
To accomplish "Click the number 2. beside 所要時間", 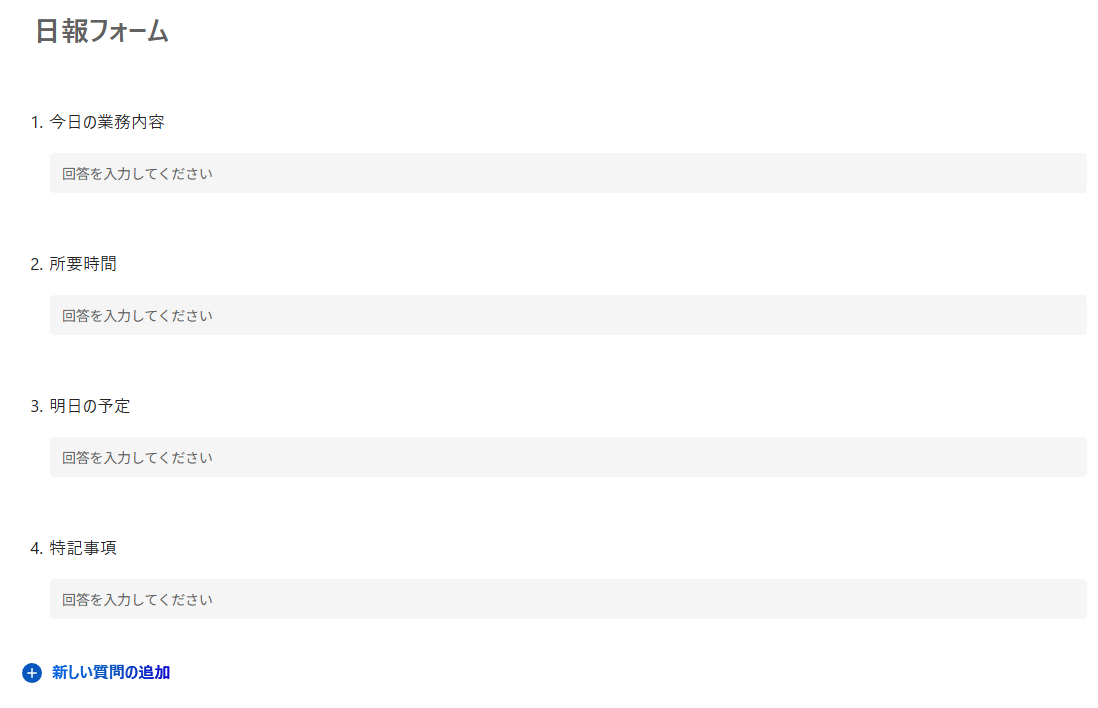I will click(37, 264).
